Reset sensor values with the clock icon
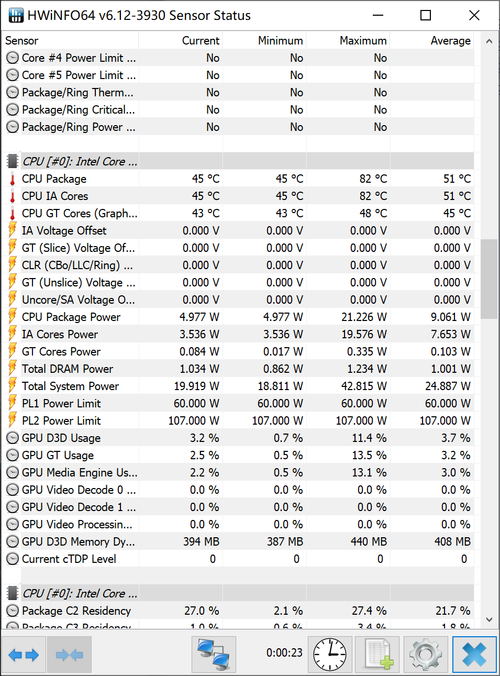Image resolution: width=500 pixels, height=676 pixels. [329, 655]
